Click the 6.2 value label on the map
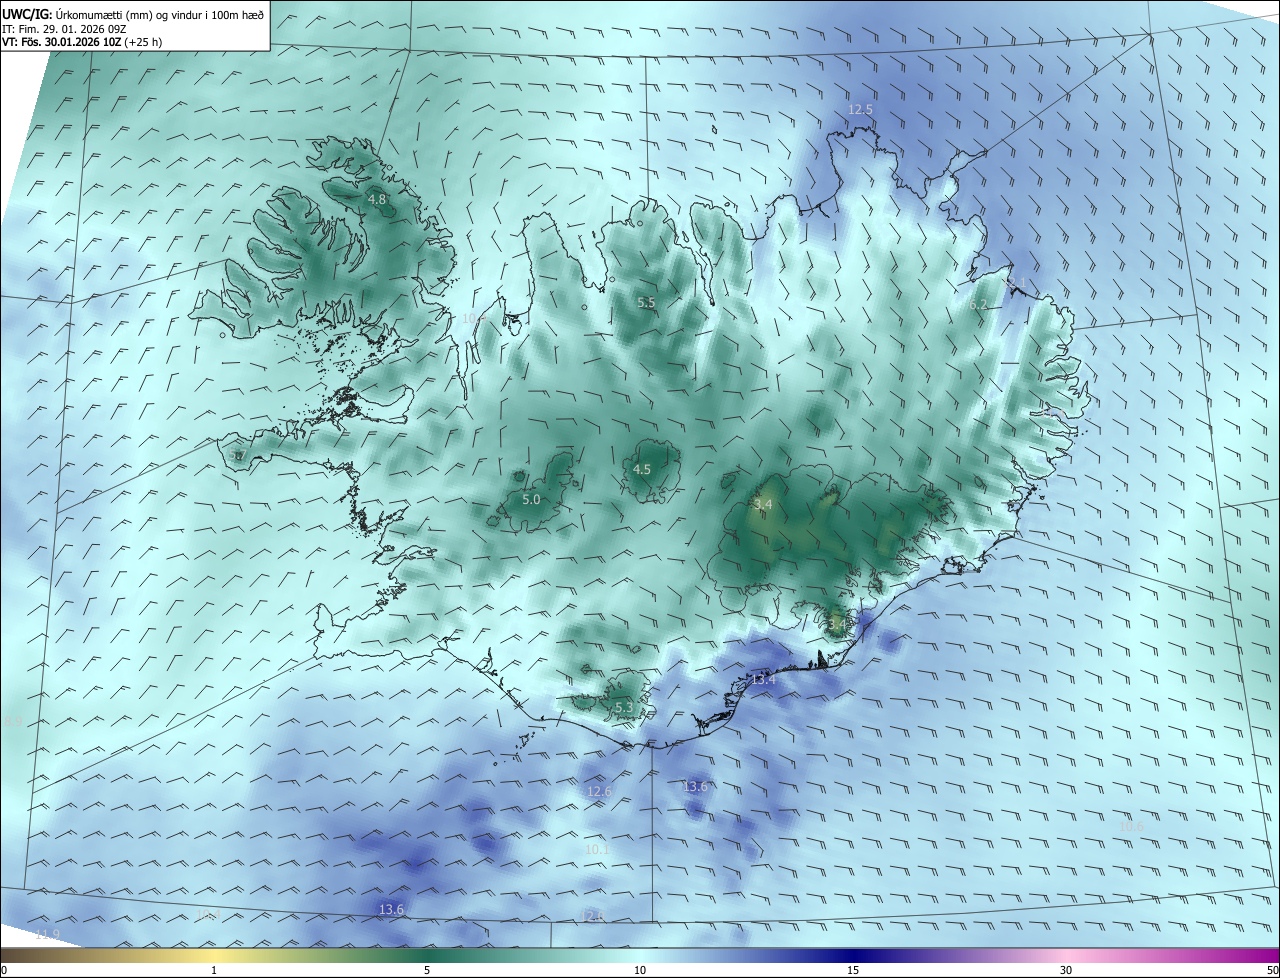This screenshot has width=1280, height=978. (979, 305)
